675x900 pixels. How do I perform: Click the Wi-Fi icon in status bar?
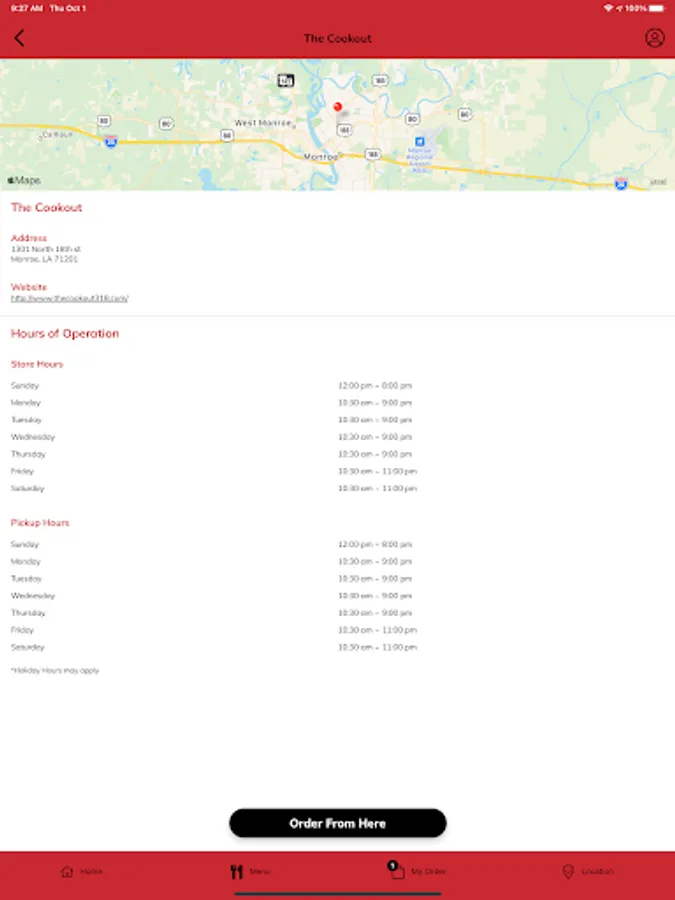click(608, 8)
